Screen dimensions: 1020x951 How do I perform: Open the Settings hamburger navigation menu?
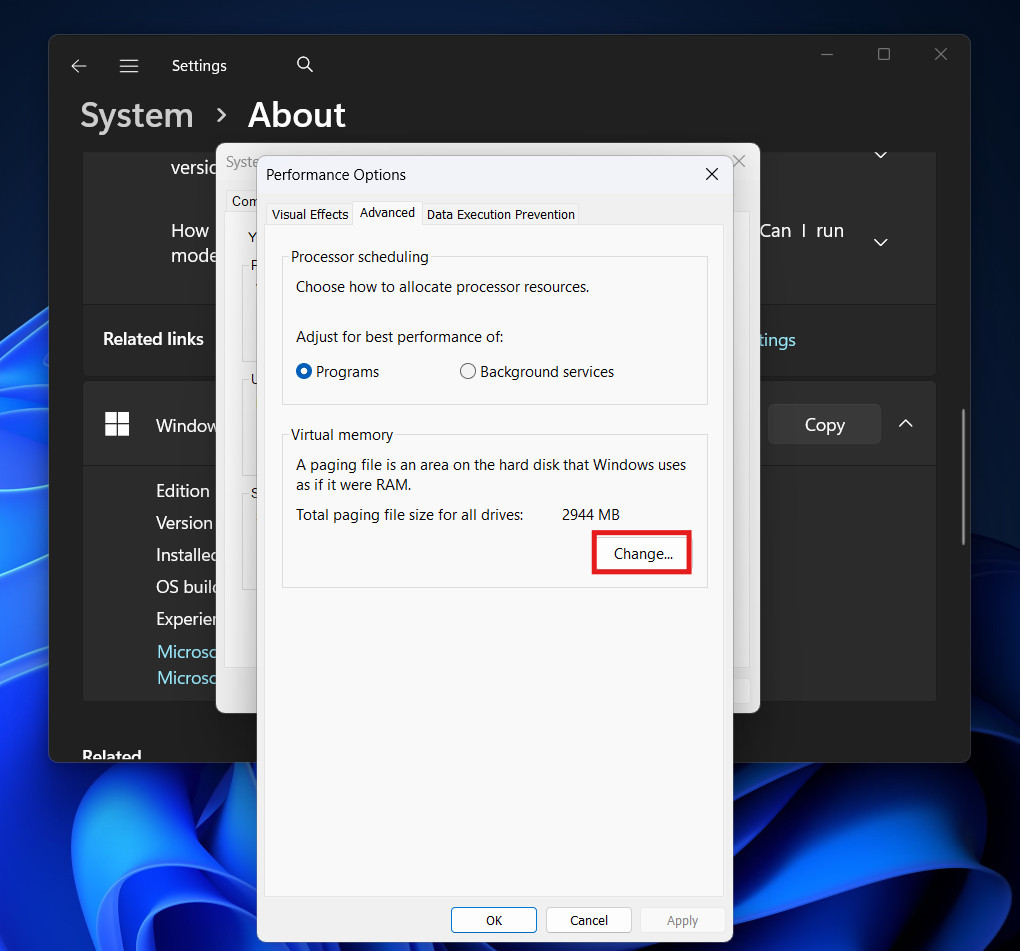pyautogui.click(x=129, y=66)
